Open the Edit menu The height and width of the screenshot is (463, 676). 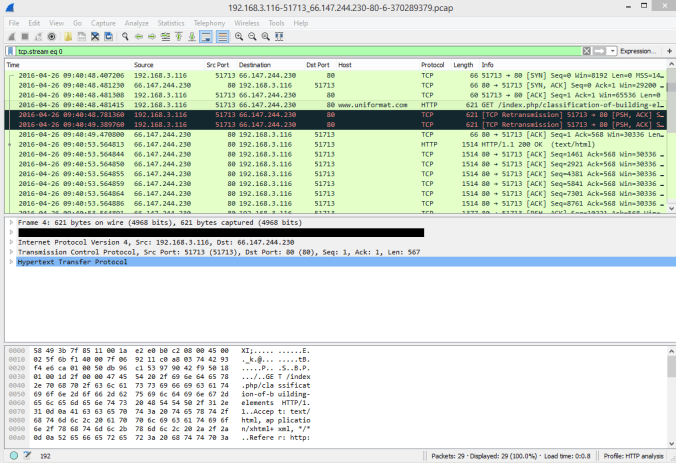[34, 23]
